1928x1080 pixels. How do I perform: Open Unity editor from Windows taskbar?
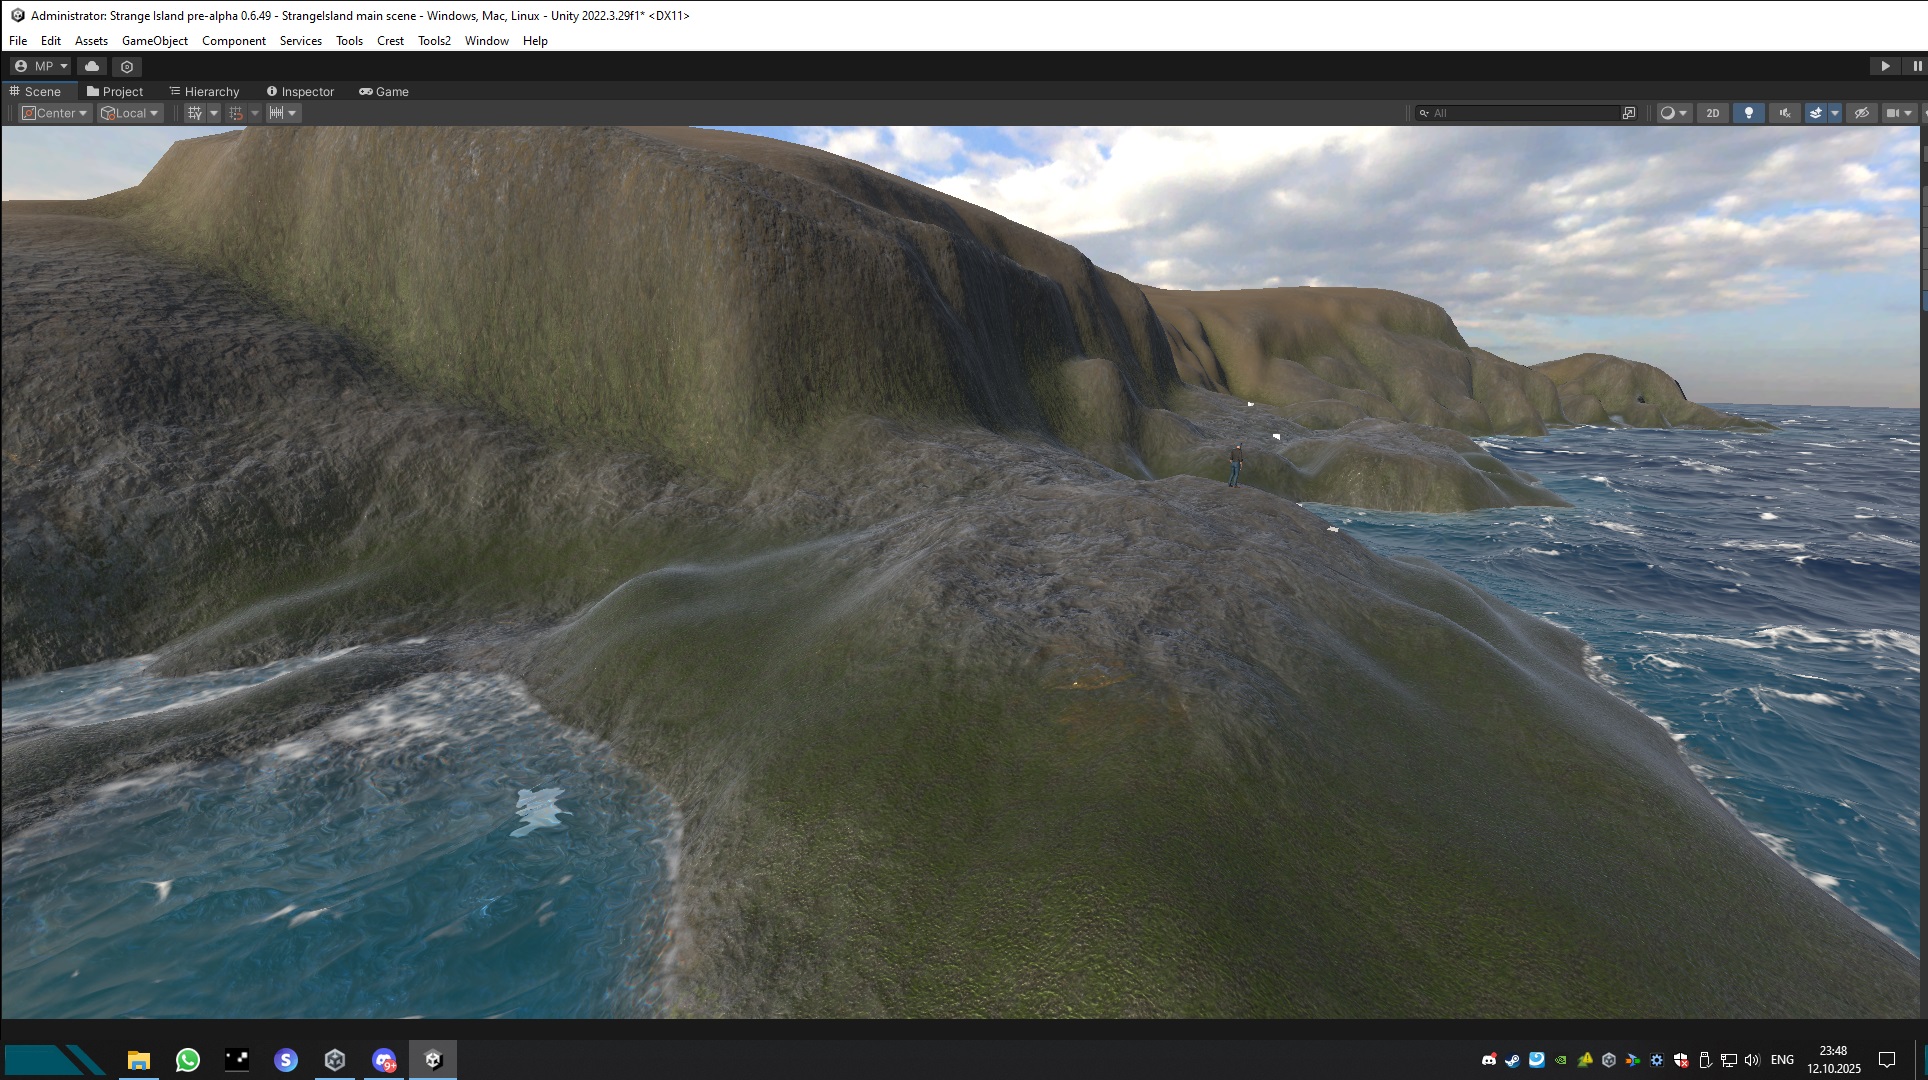click(x=433, y=1060)
